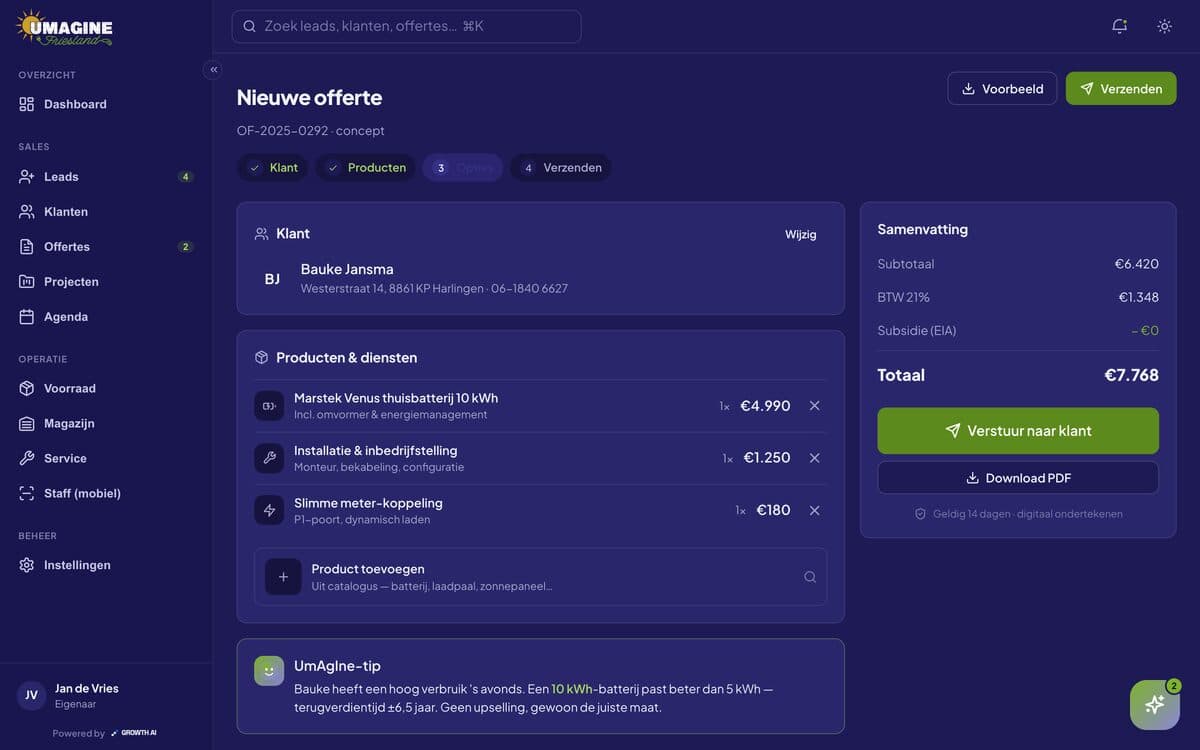Screen dimensions: 1200x750
Task: Remove Marstek Venus thuisbatterij line
Action: [814, 405]
